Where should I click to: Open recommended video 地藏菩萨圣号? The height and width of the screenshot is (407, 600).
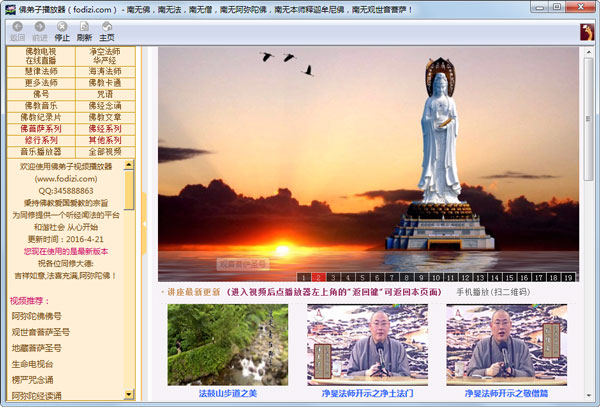click(37, 348)
